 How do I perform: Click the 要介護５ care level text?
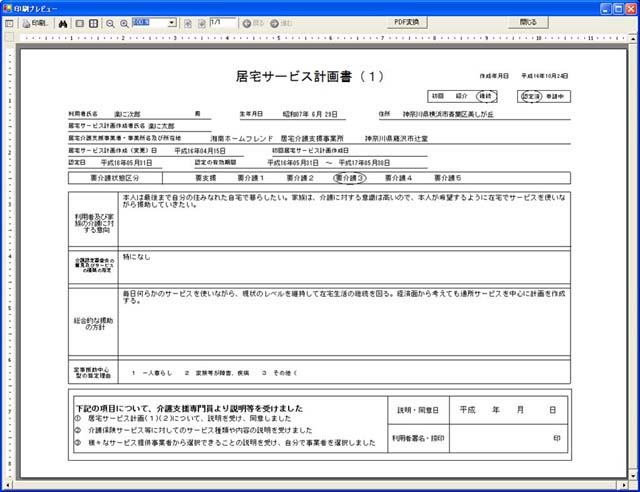[x=448, y=178]
